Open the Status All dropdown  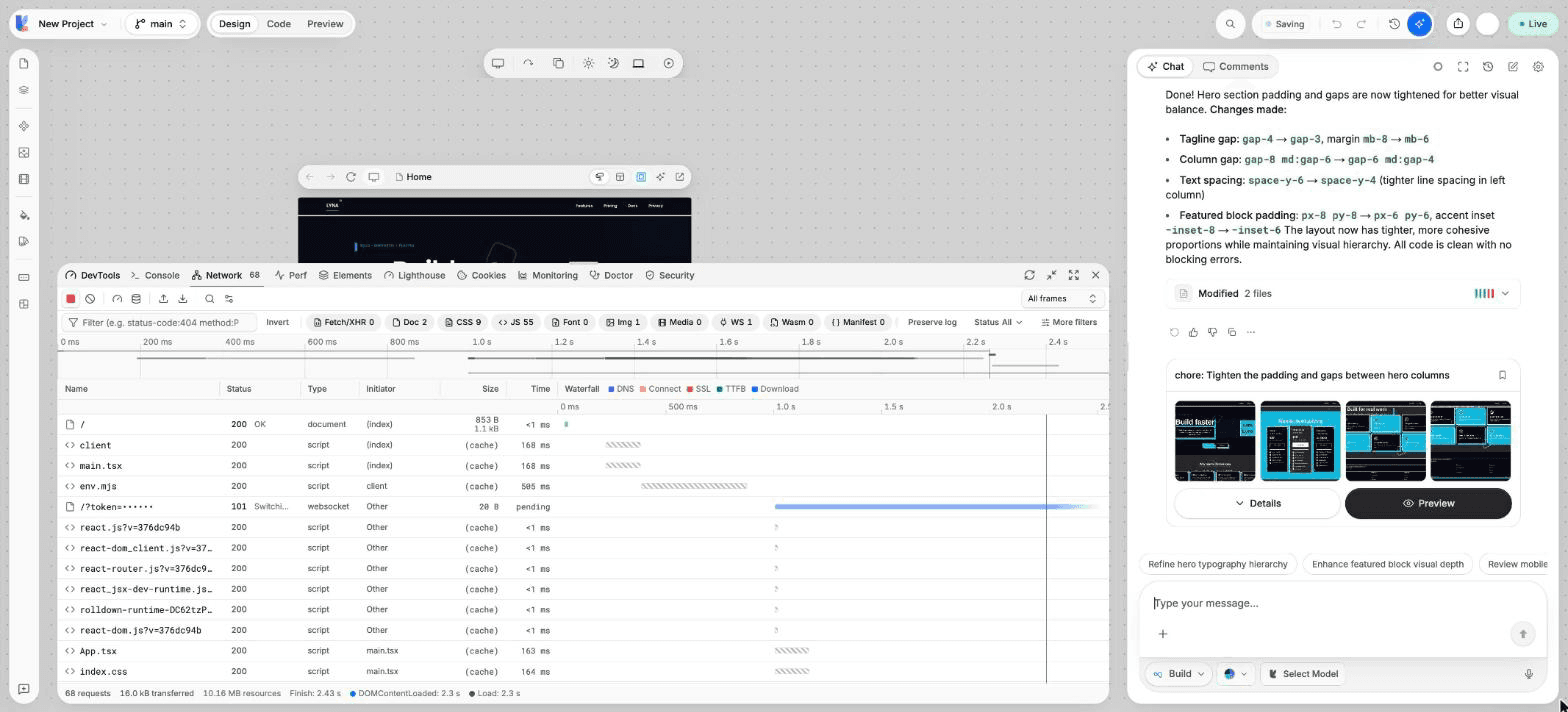click(998, 322)
